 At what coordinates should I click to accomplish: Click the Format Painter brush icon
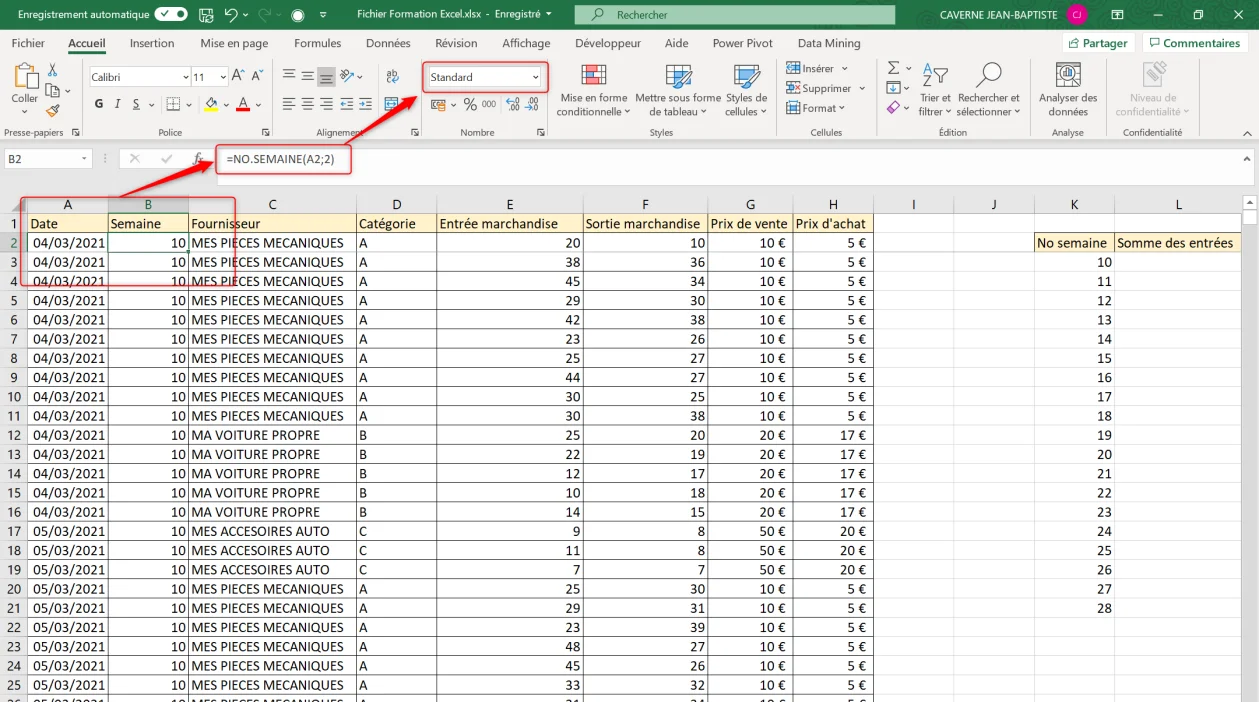(x=53, y=111)
